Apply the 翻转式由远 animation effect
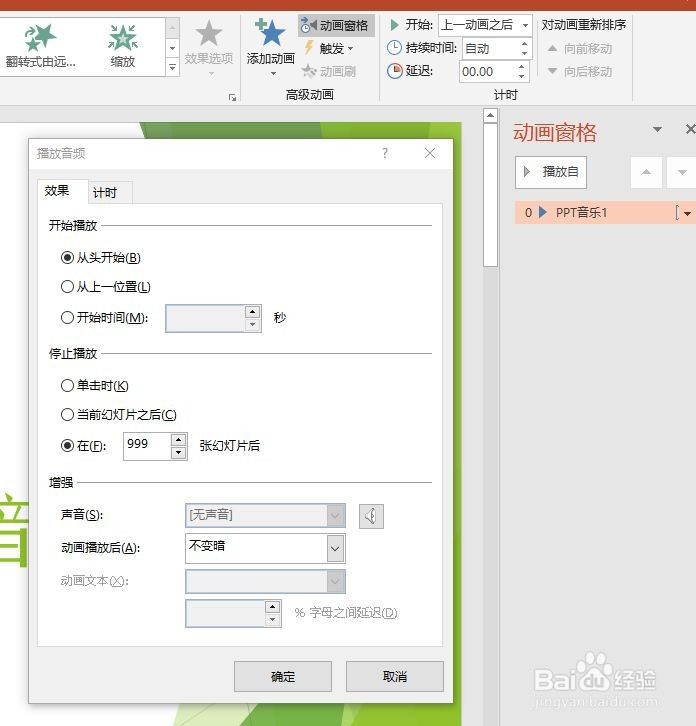Viewport: 696px width, 726px height. point(41,46)
